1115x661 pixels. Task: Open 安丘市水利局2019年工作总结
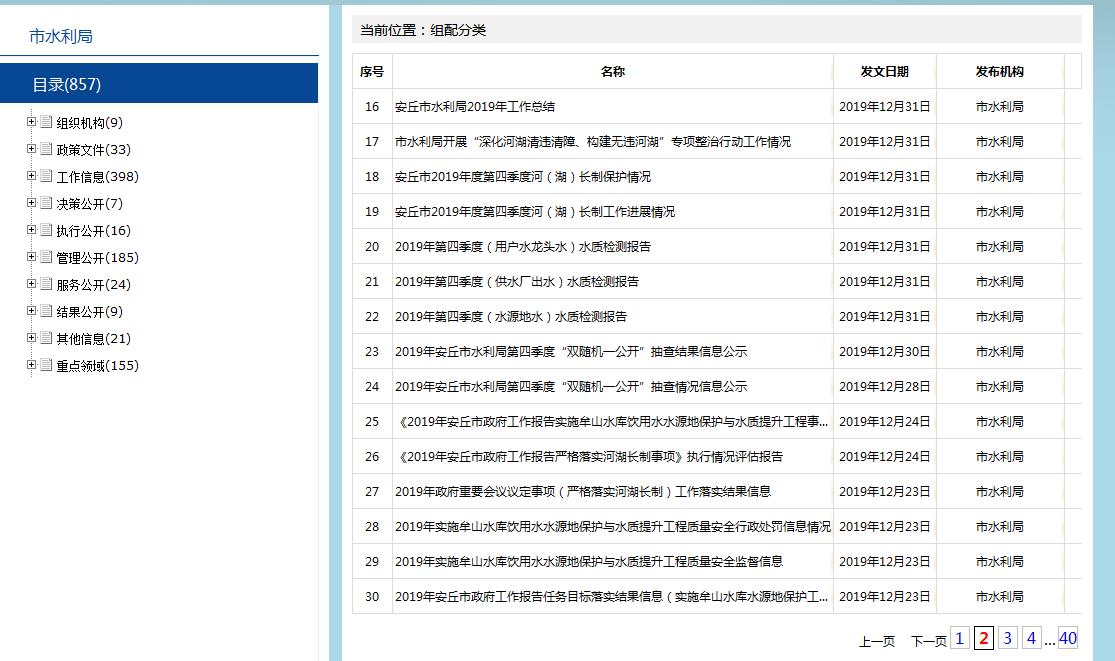coord(475,107)
